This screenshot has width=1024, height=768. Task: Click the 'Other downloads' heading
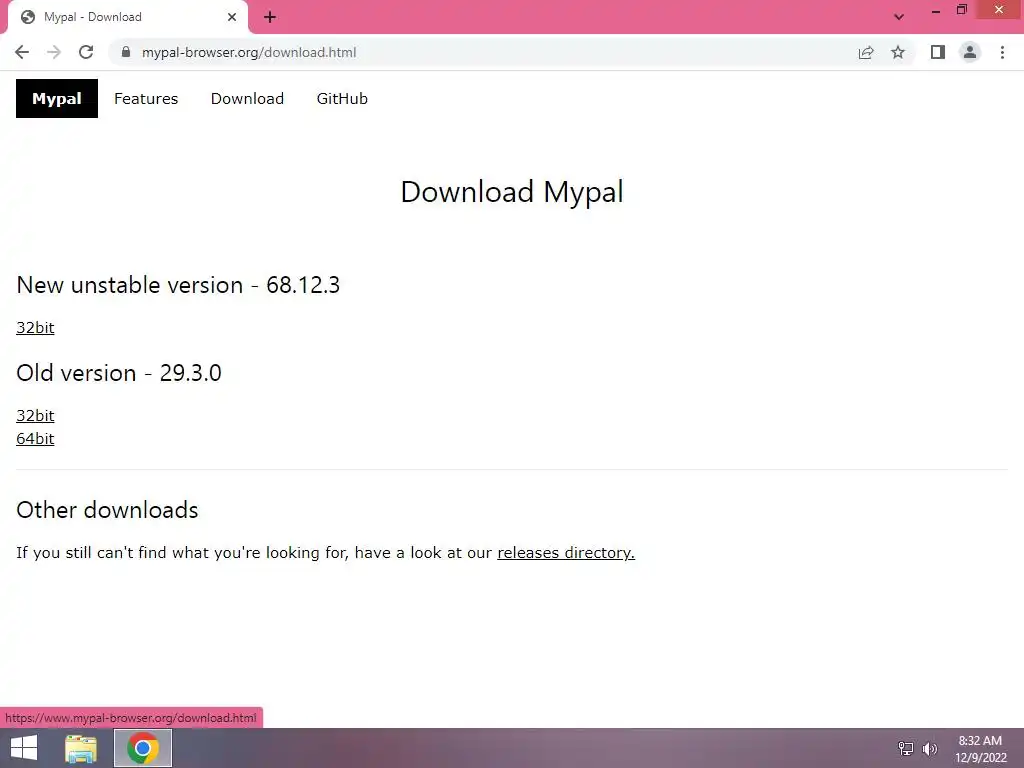(107, 510)
